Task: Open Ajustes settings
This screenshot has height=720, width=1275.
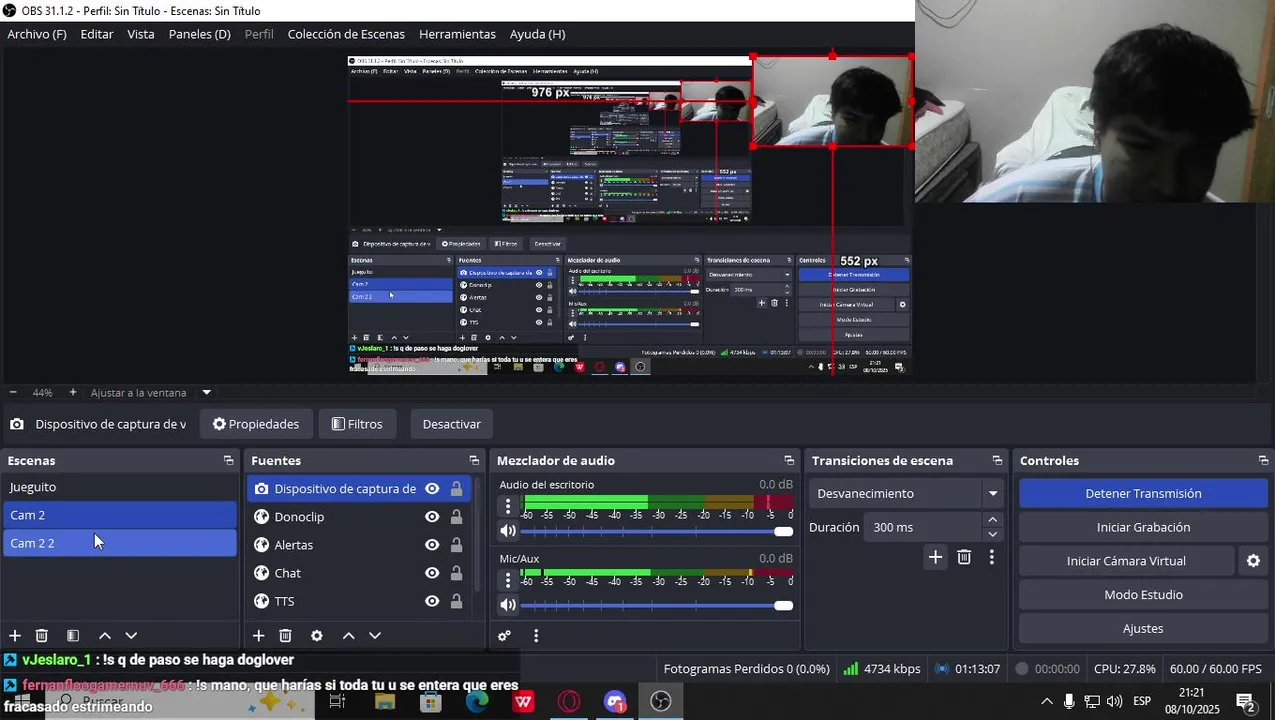Action: (x=1143, y=629)
